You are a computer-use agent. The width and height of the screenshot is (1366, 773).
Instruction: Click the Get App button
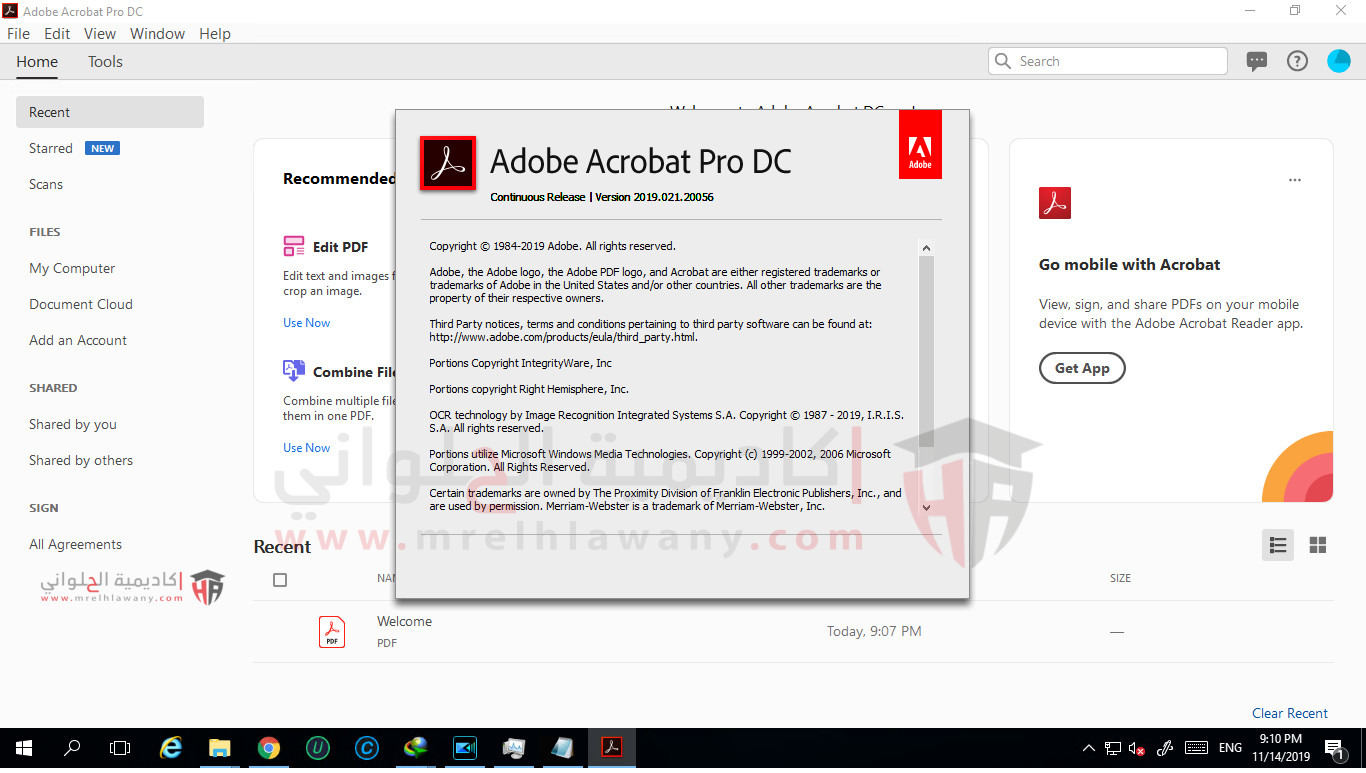[1082, 368]
